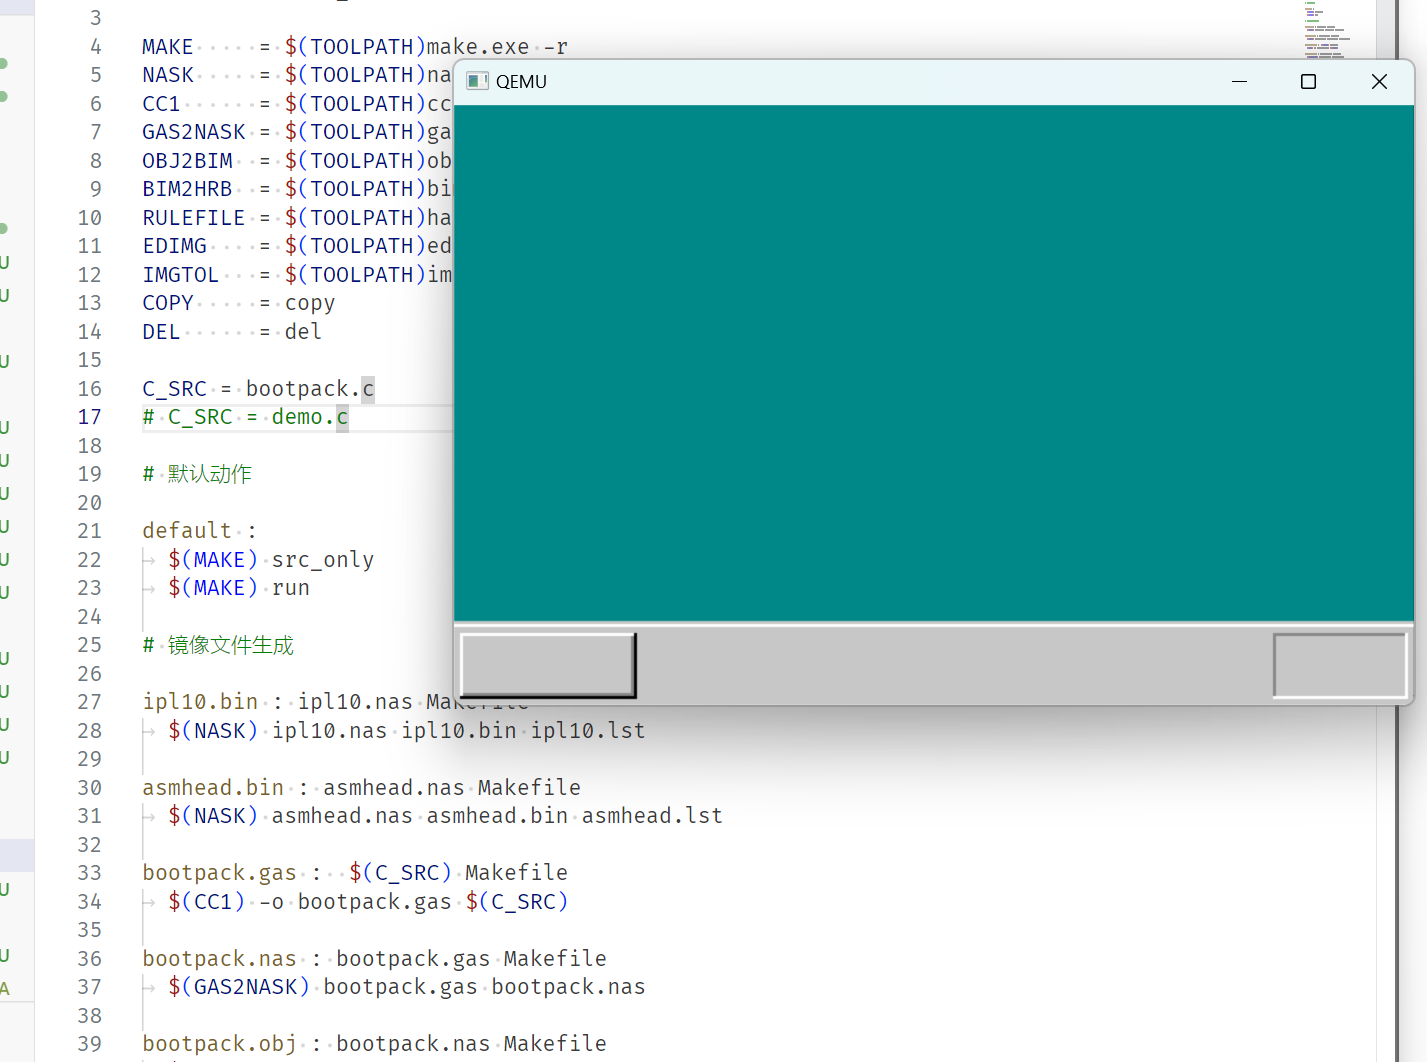Maximize the QEMU window

point(1308,81)
